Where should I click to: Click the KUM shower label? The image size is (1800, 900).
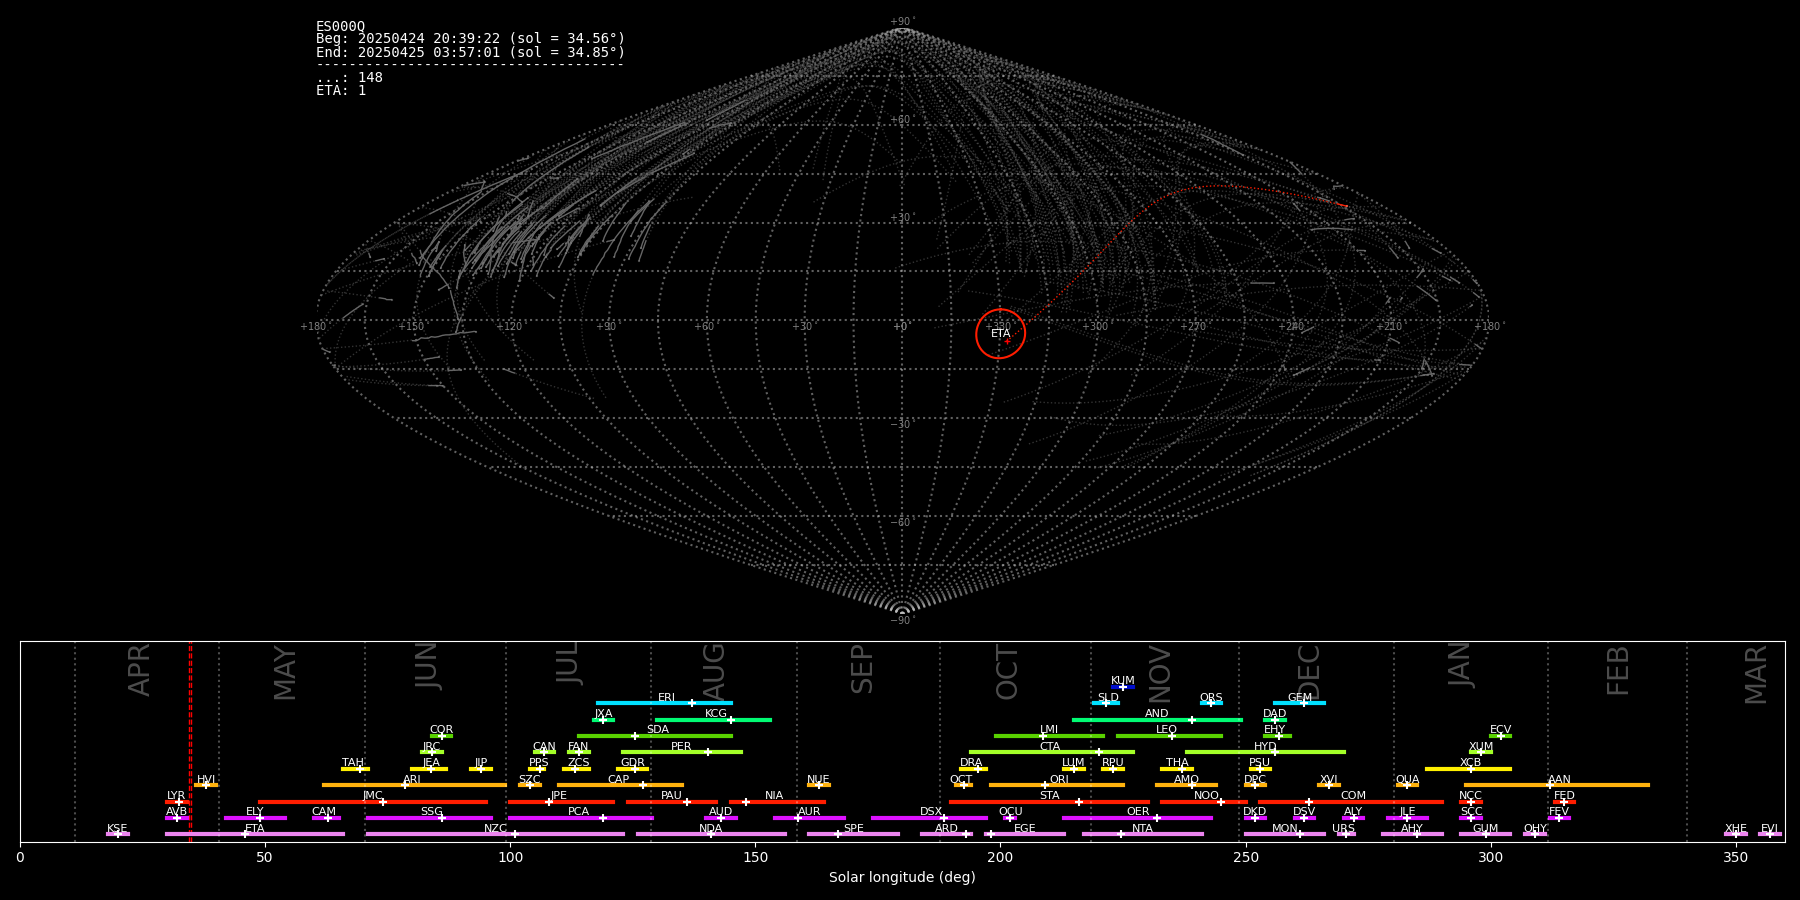pos(1122,681)
